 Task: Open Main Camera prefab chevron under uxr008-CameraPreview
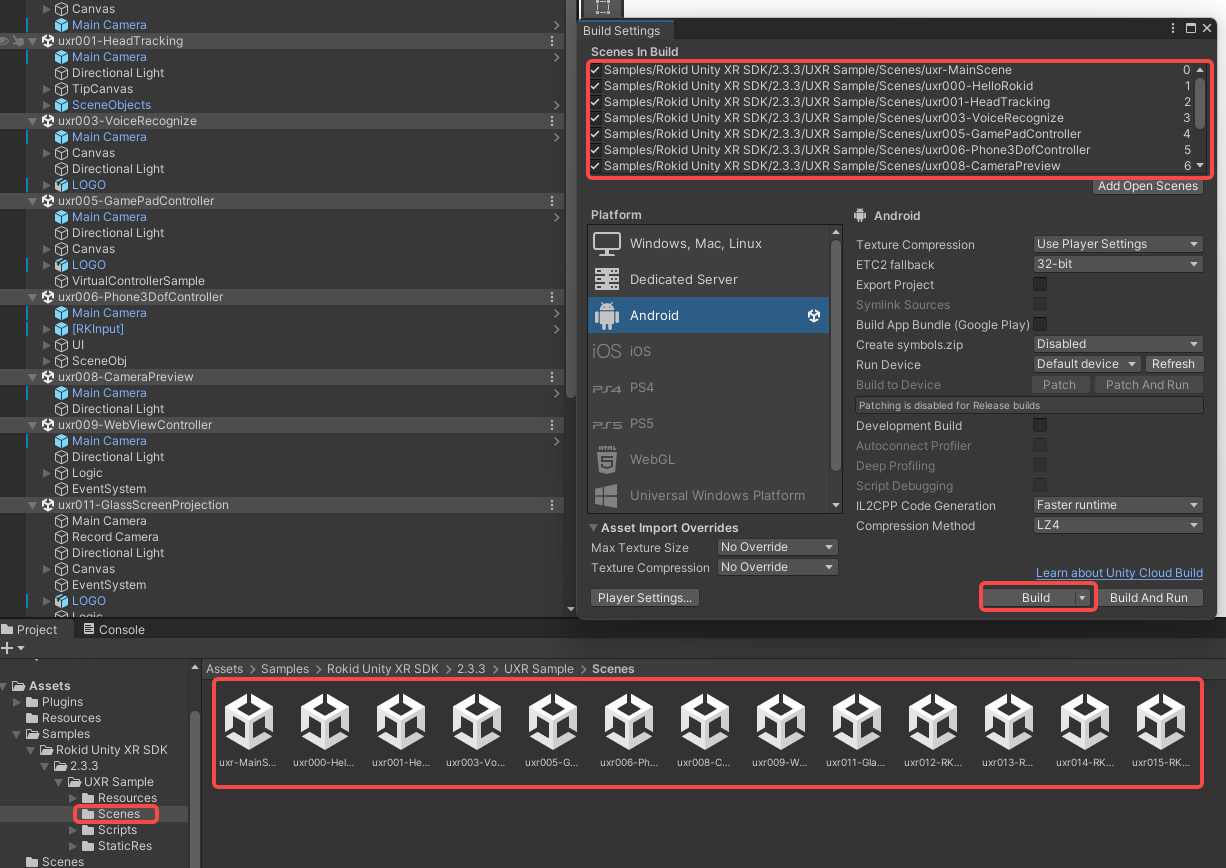556,393
